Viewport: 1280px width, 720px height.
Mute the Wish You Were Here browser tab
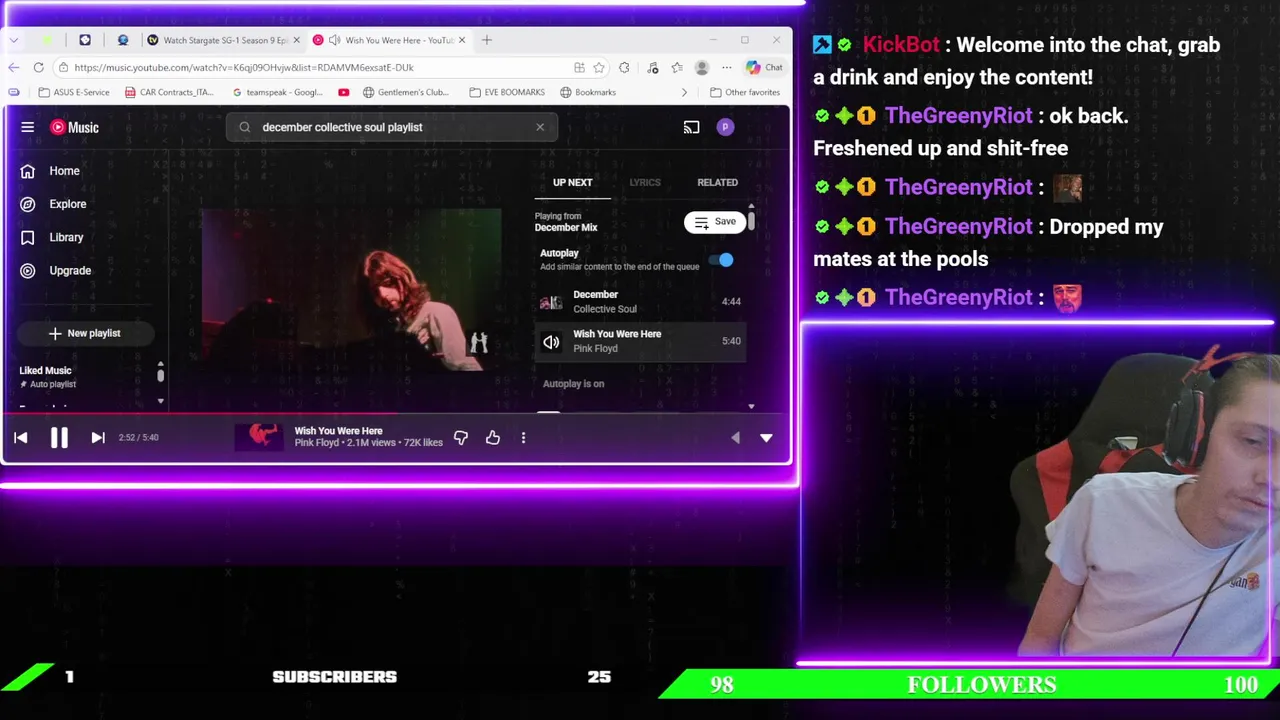(334, 40)
